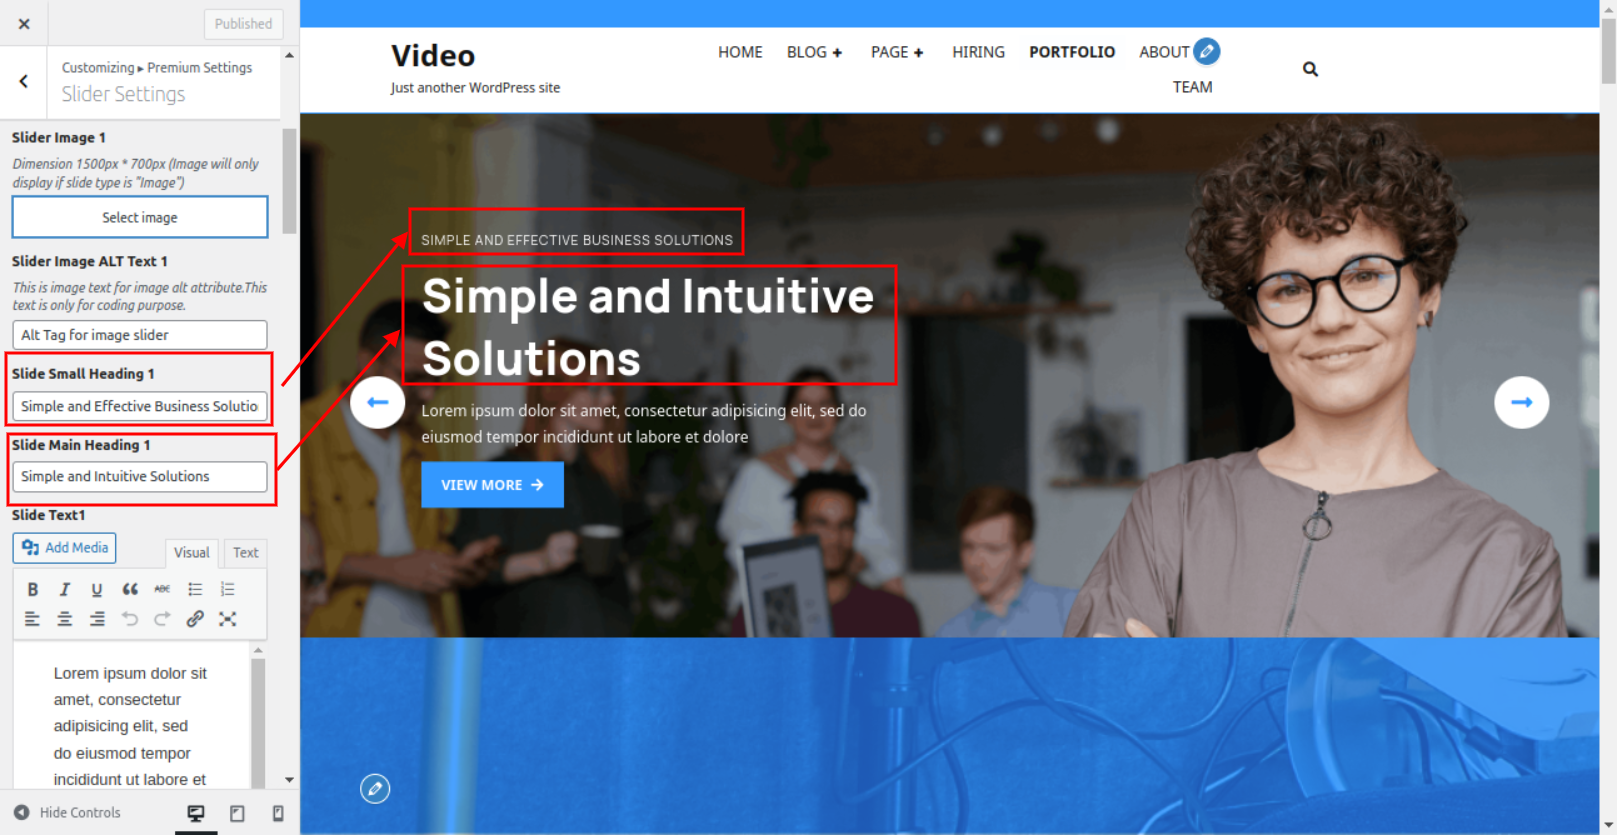Open the search icon in site header
The width and height of the screenshot is (1617, 835).
point(1310,69)
